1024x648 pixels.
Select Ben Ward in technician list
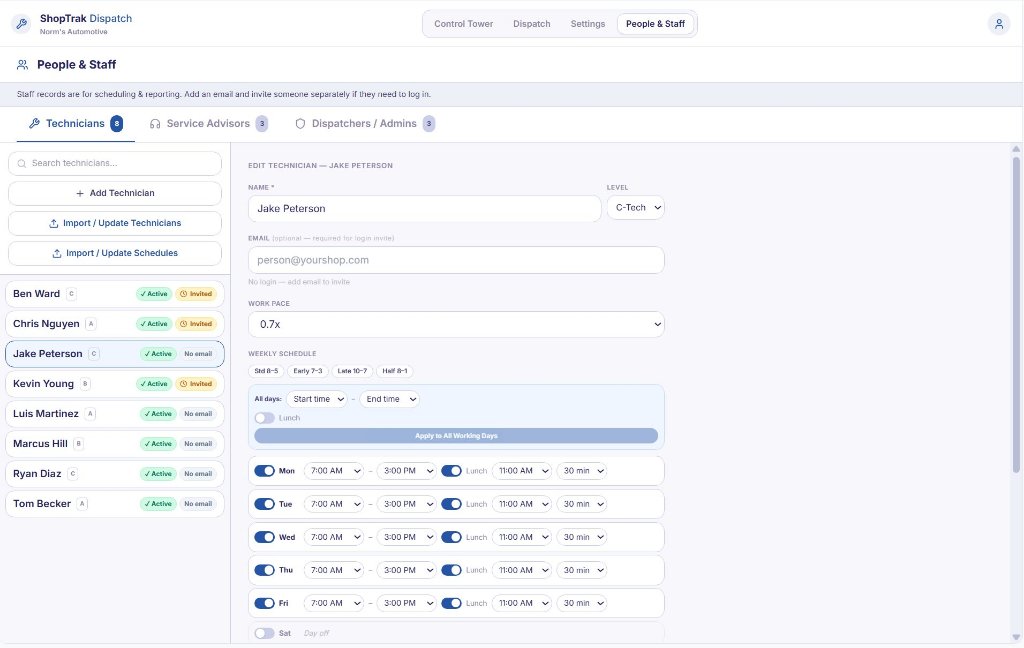pyautogui.click(x=115, y=294)
